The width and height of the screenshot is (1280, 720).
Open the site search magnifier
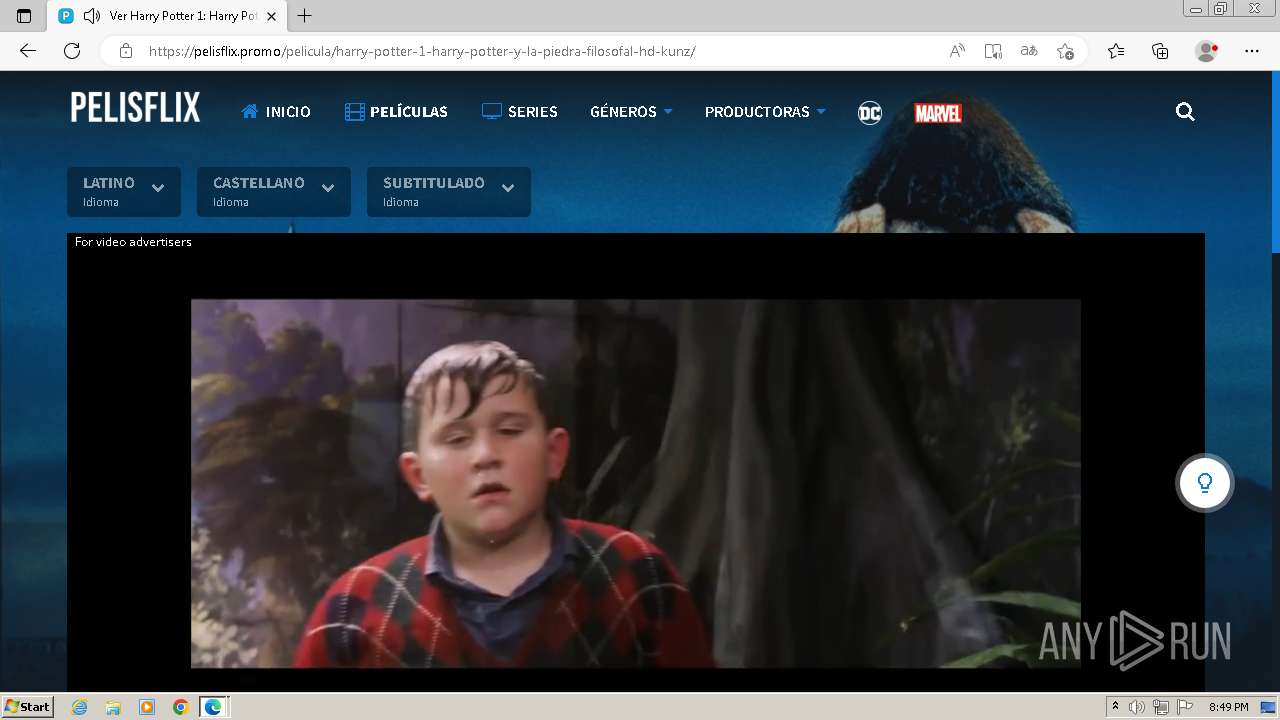point(1185,112)
